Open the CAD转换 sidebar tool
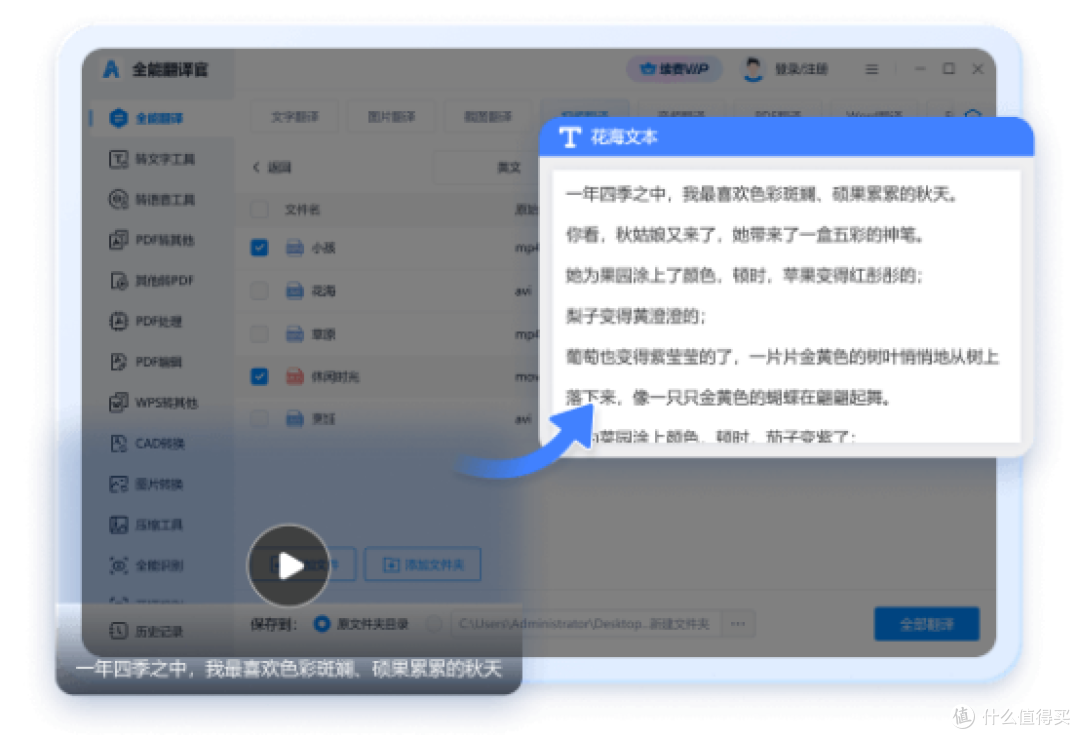1080x739 pixels. point(147,443)
